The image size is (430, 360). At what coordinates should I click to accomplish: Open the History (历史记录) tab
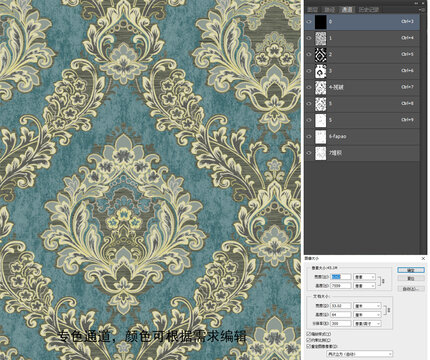click(x=369, y=10)
